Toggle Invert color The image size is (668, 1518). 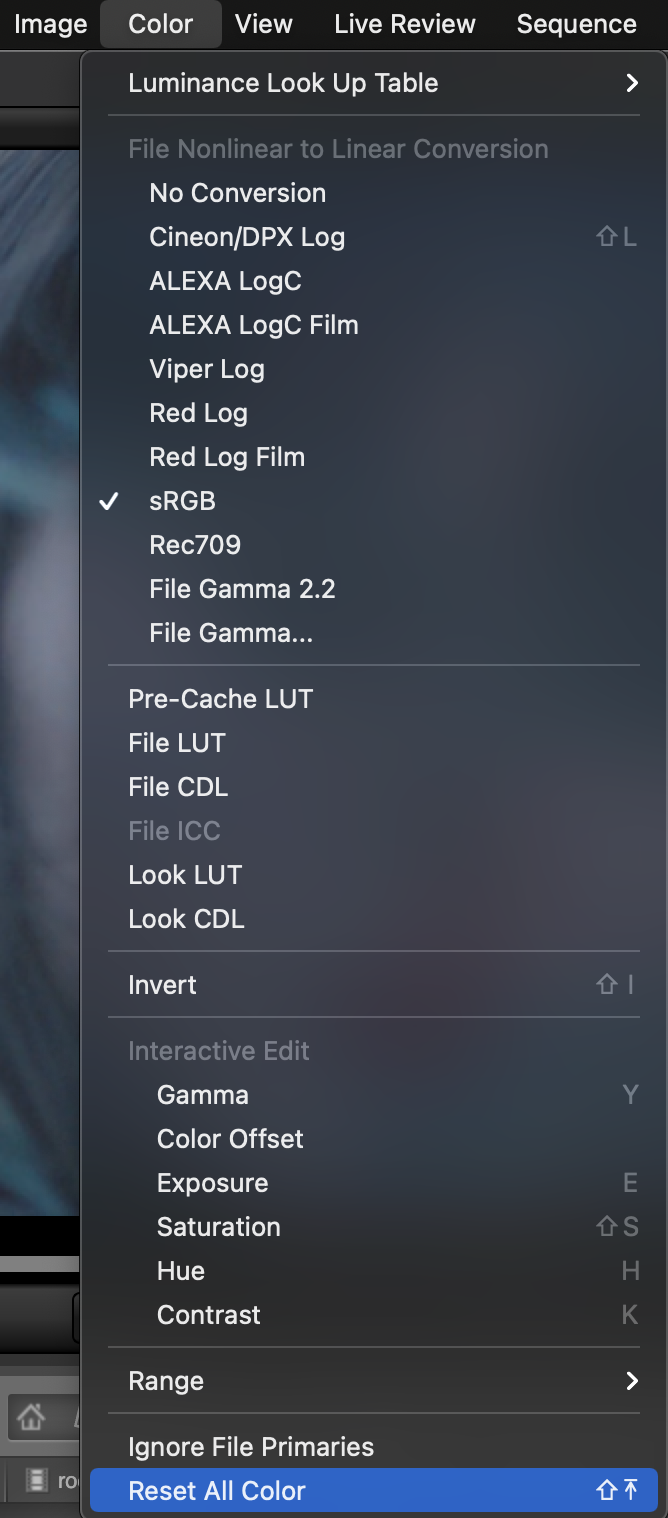[x=162, y=985]
